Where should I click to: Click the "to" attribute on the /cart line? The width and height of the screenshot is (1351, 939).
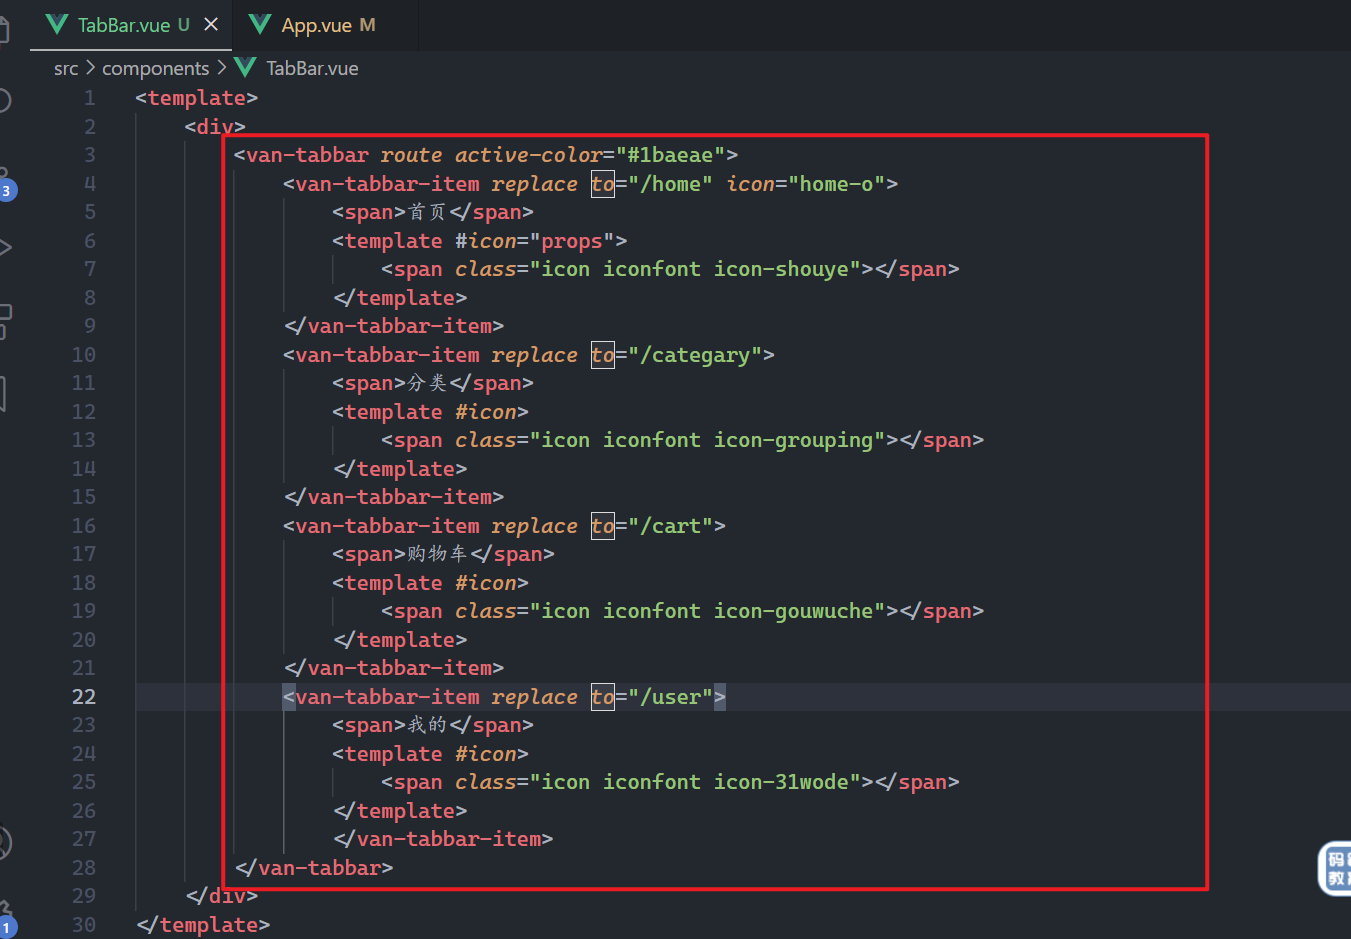click(602, 526)
